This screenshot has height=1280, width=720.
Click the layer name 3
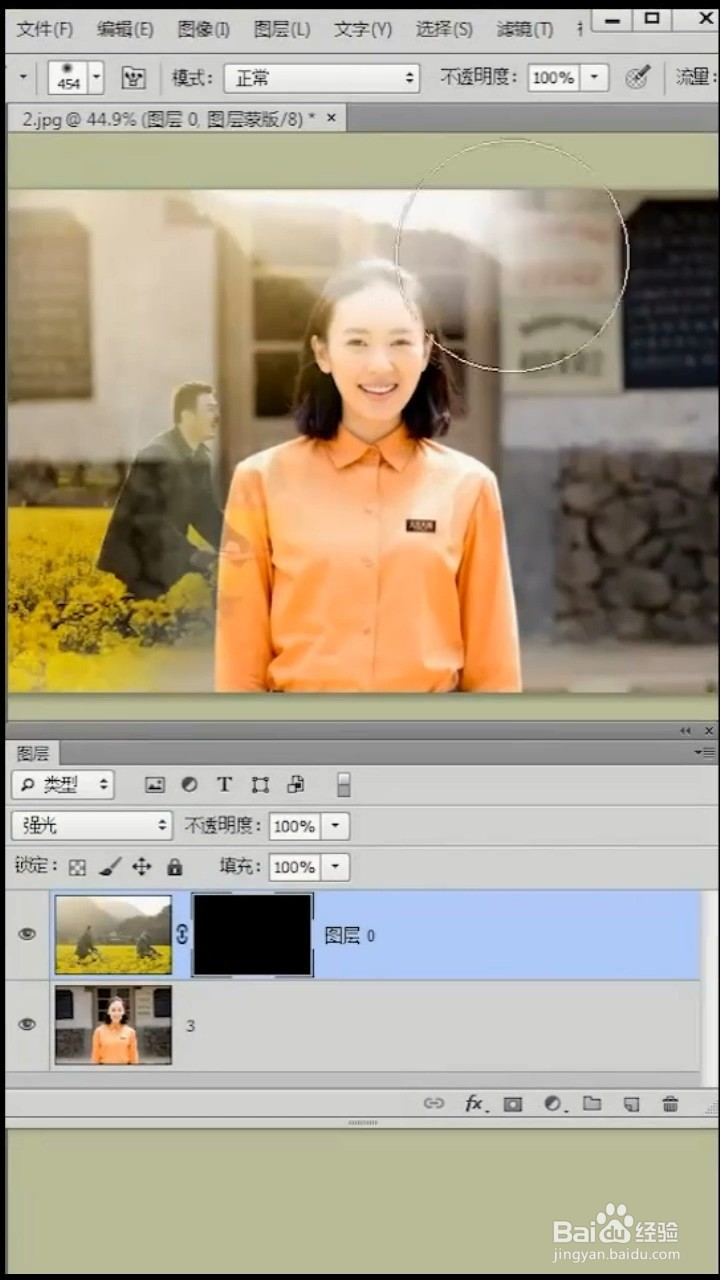[x=190, y=1026]
